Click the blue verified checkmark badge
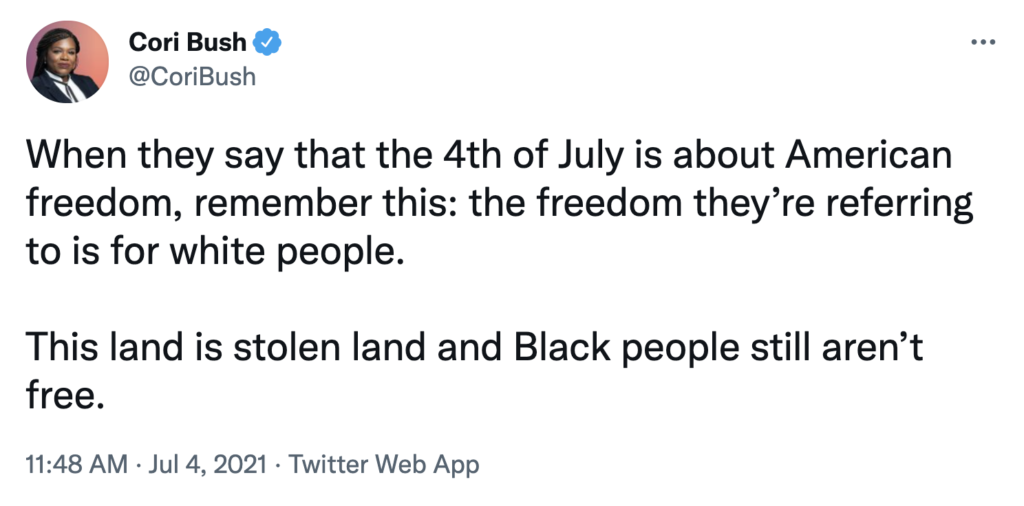The width and height of the screenshot is (1024, 506). click(x=268, y=43)
